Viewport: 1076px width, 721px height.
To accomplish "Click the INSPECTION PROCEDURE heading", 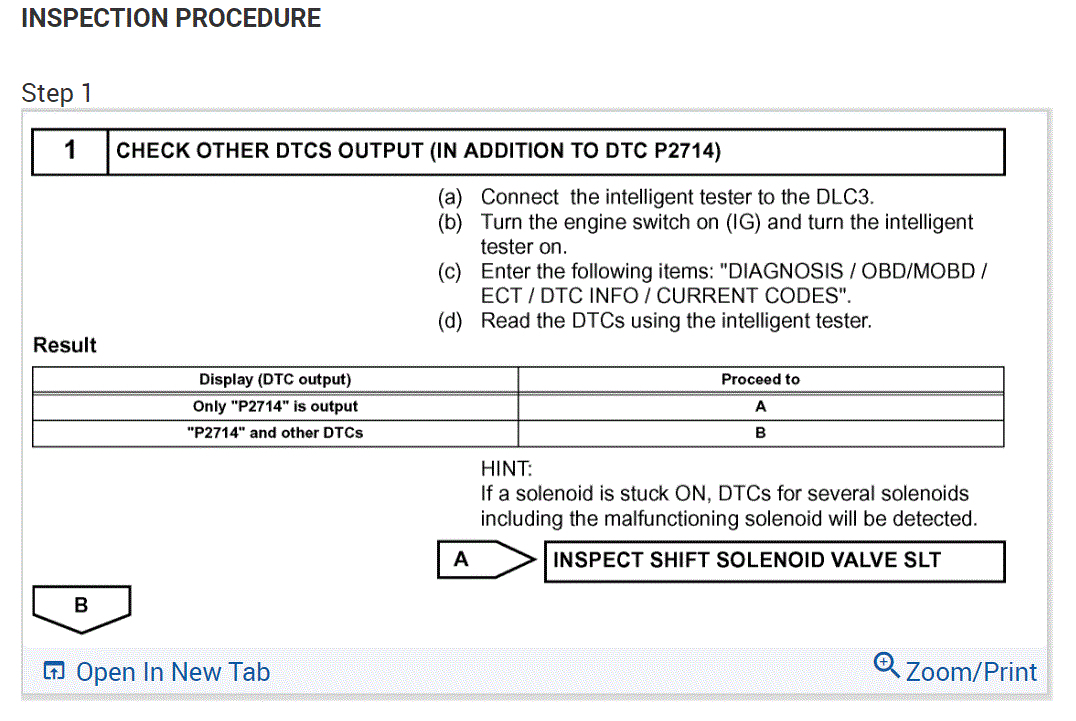I will (171, 18).
